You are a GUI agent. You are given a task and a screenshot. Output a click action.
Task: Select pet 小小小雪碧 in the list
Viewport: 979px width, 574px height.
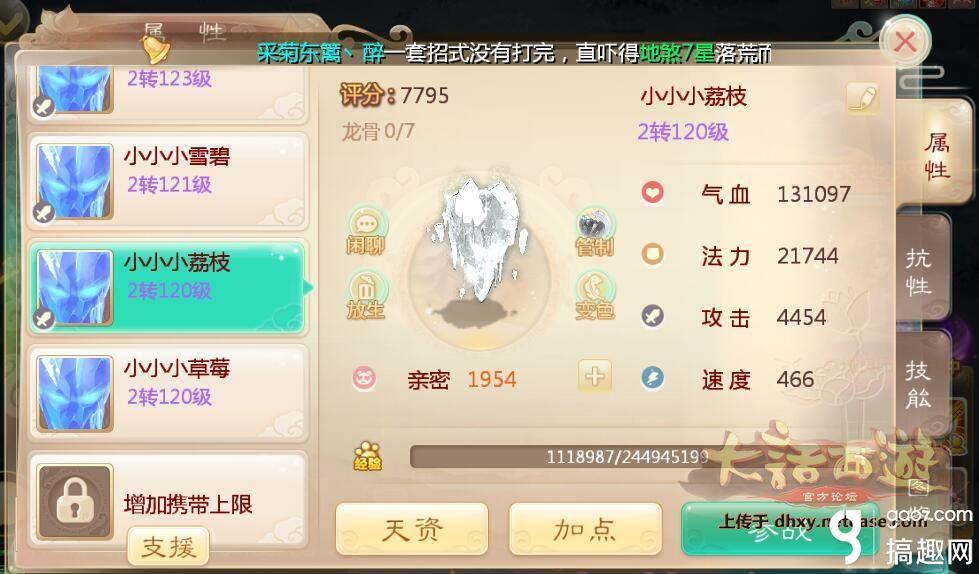tap(168, 181)
